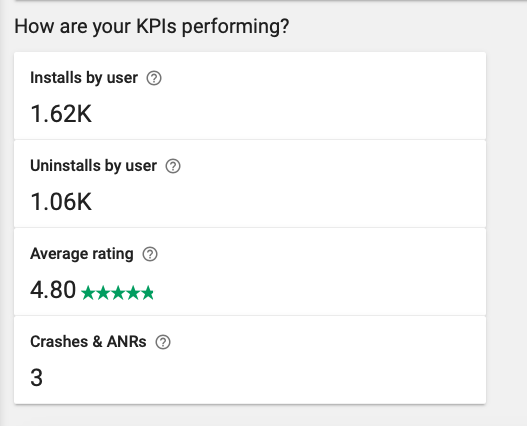527x426 pixels.
Task: Open the Average rating title text
Action: [x=82, y=254]
